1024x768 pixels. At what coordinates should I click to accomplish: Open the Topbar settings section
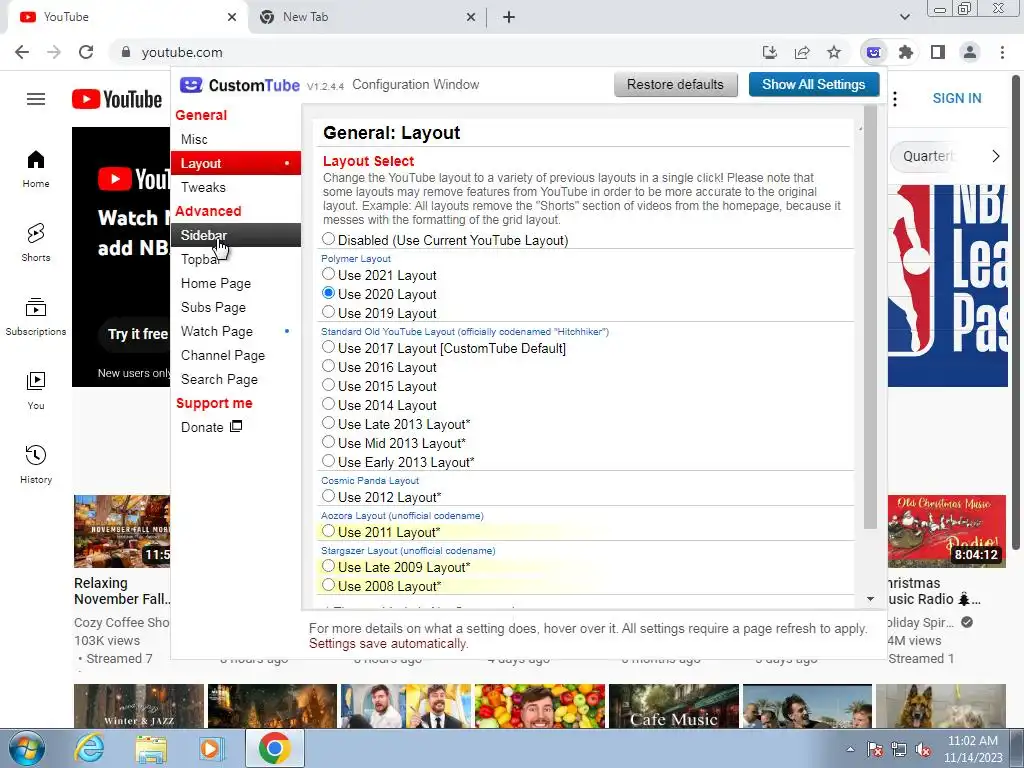[x=236, y=259]
